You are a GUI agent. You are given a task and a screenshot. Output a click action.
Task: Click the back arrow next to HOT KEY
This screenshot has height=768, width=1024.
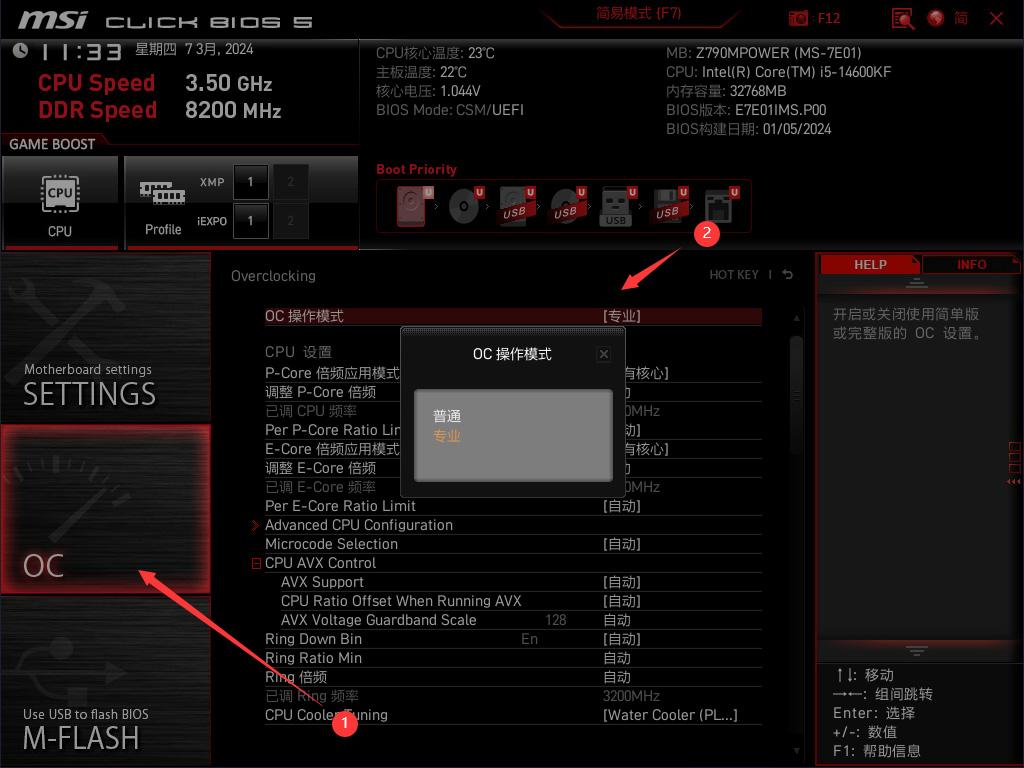pos(788,275)
